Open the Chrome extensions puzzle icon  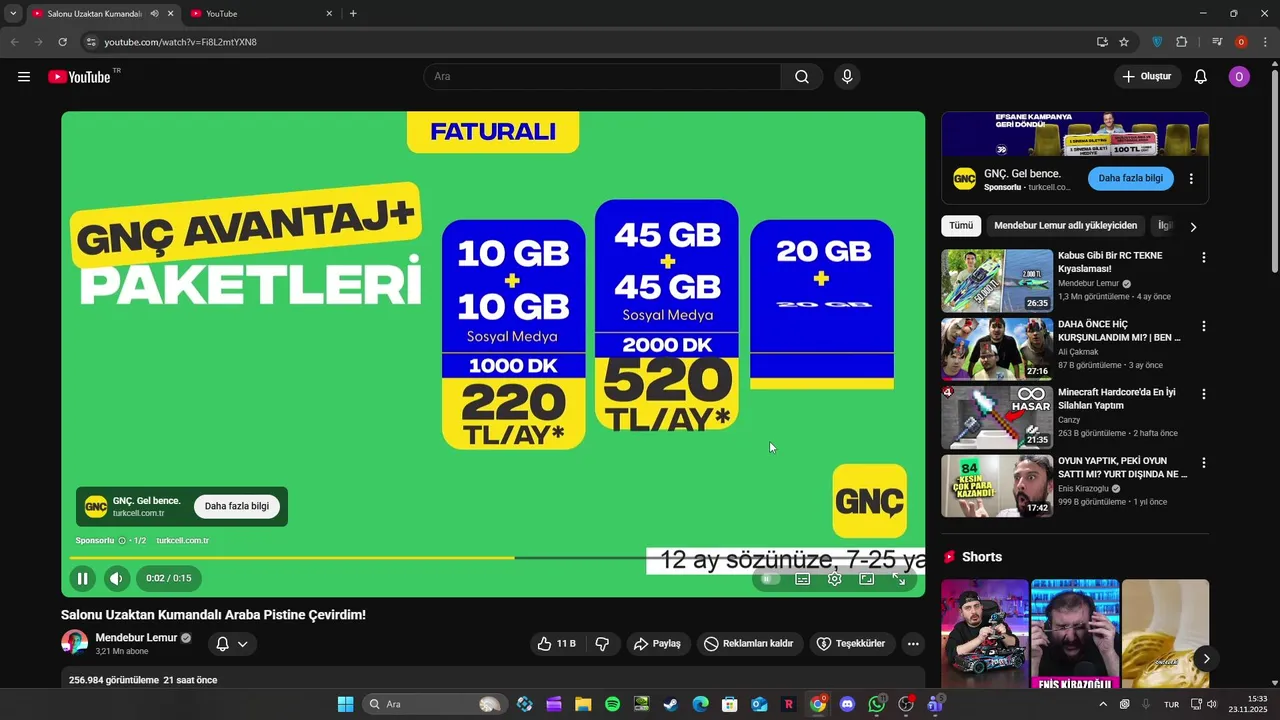(x=1182, y=42)
